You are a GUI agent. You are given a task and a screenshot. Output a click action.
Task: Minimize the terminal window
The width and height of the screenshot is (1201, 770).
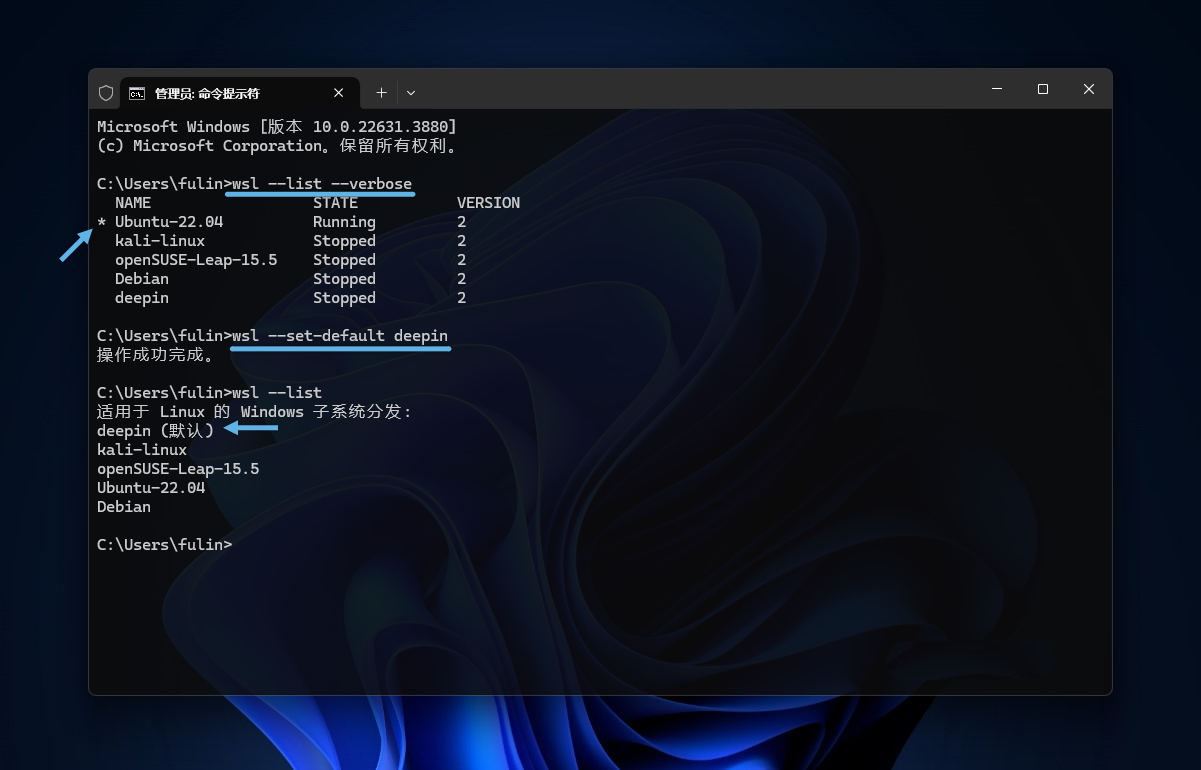[996, 89]
